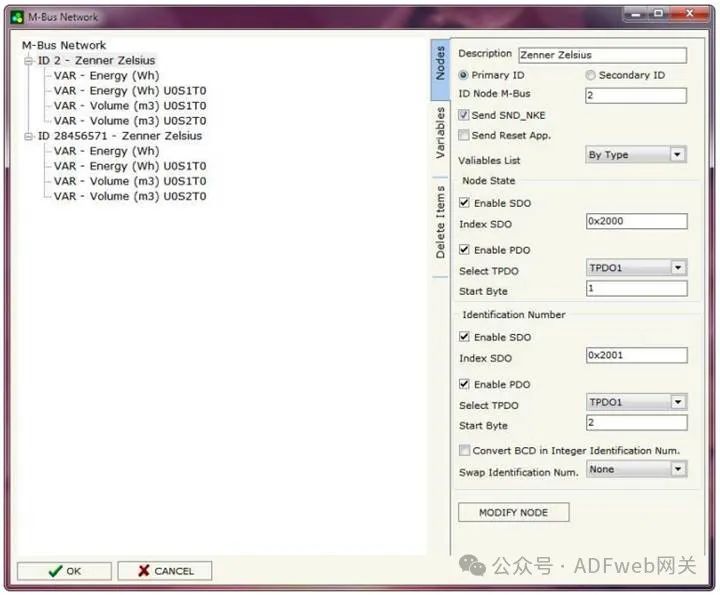
Task: Collapse the ID 2 - Zenner Zelsius node
Action: pyautogui.click(x=29, y=61)
